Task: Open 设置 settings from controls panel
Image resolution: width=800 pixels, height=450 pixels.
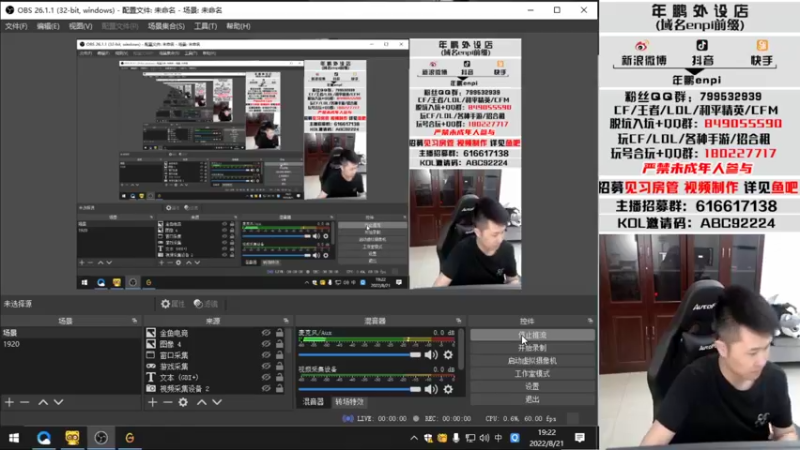Action: click(x=532, y=386)
